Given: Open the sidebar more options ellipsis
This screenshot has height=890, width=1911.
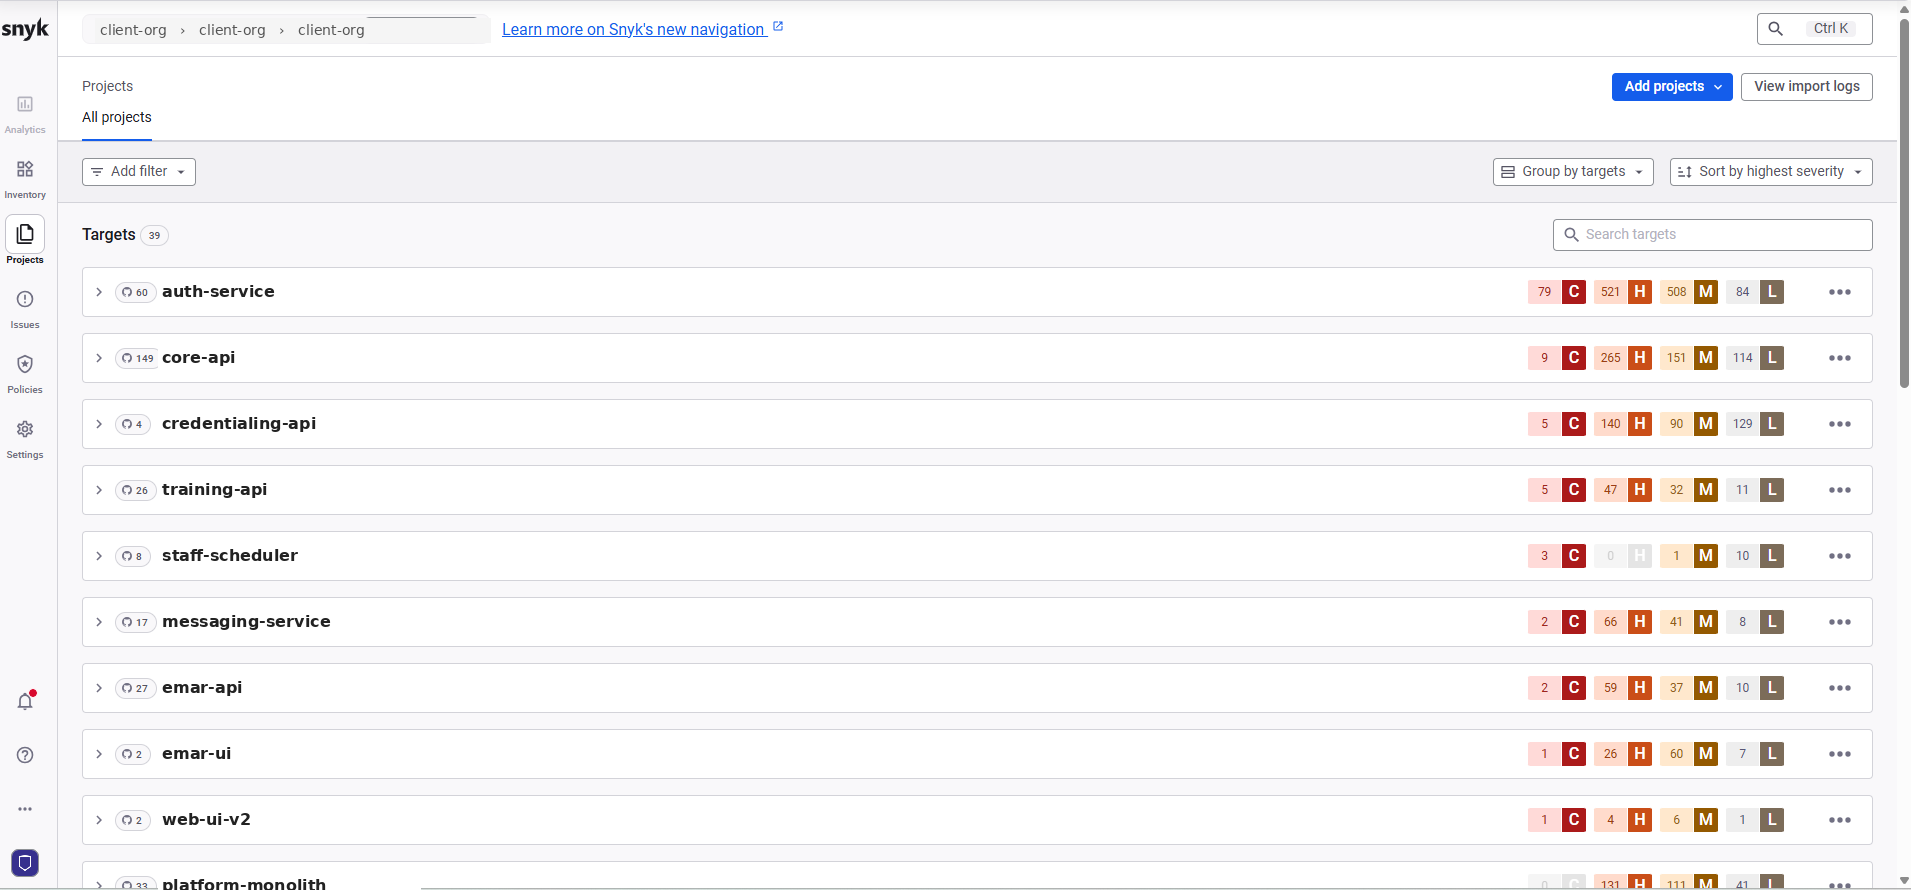Looking at the screenshot, I should (x=25, y=809).
